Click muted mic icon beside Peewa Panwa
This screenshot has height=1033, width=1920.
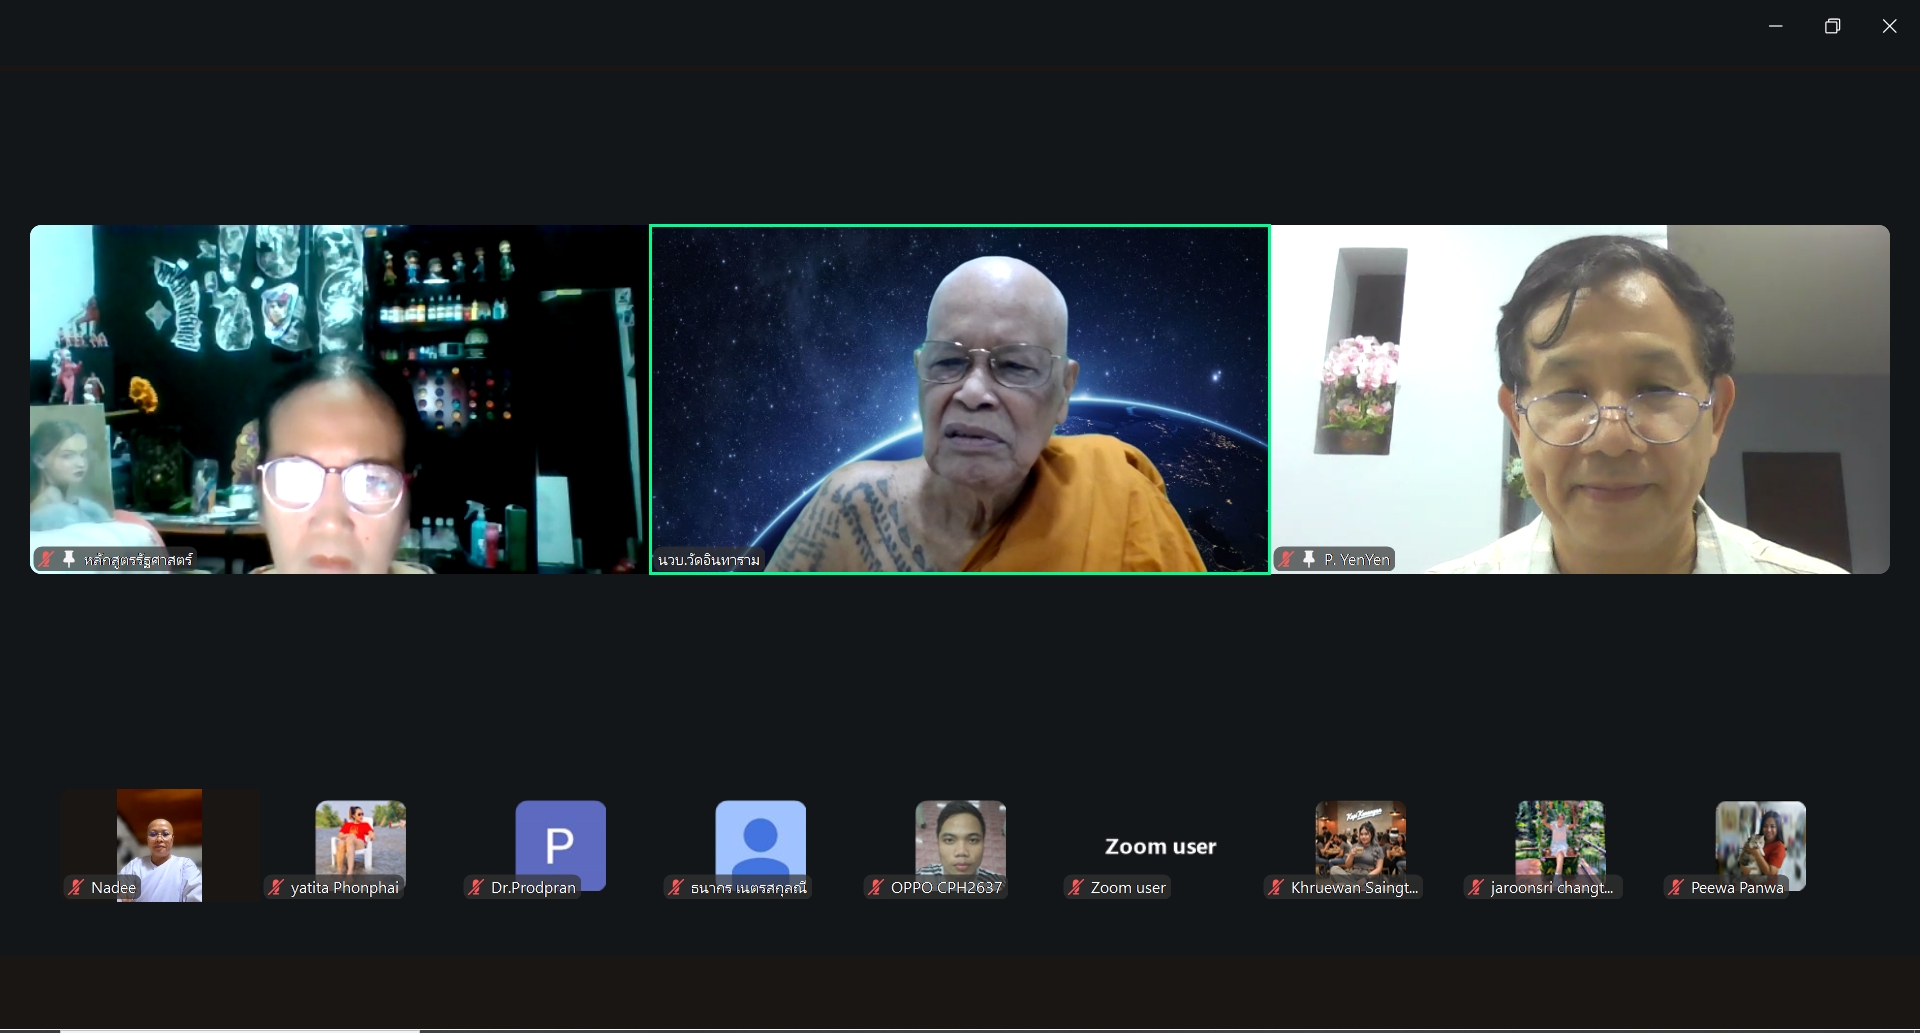pos(1676,888)
